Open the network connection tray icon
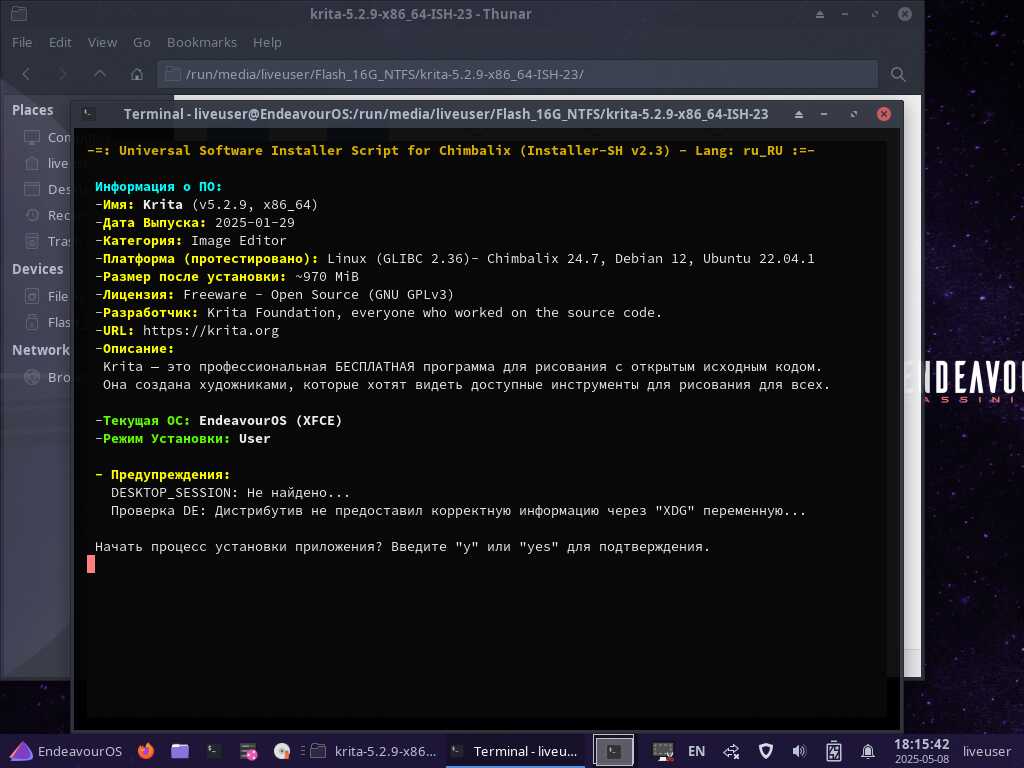Screen dimensions: 1024x768 (x=731, y=752)
